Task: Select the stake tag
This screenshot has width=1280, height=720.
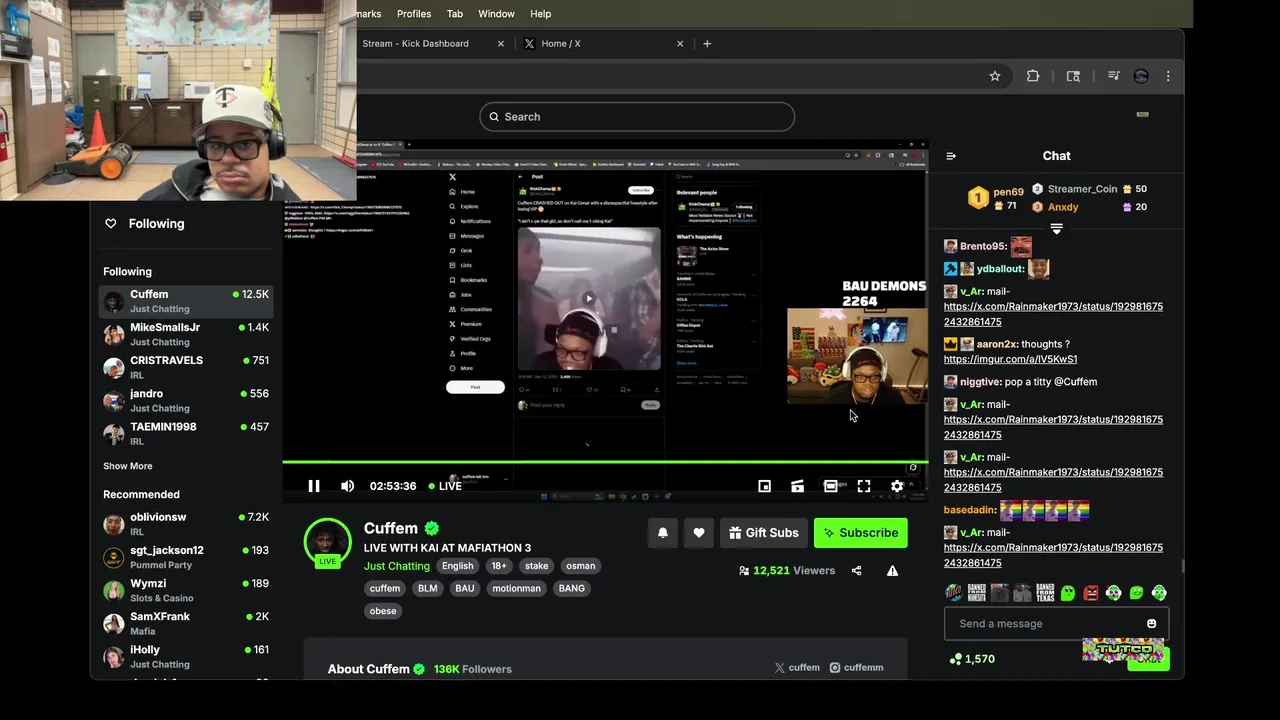Action: 537,566
